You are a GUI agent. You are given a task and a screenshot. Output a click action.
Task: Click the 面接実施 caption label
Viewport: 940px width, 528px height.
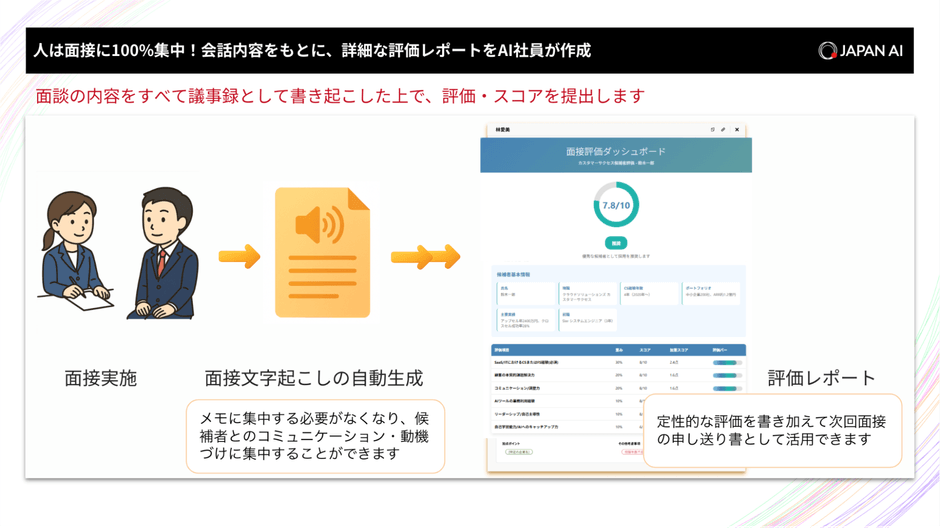click(x=100, y=378)
